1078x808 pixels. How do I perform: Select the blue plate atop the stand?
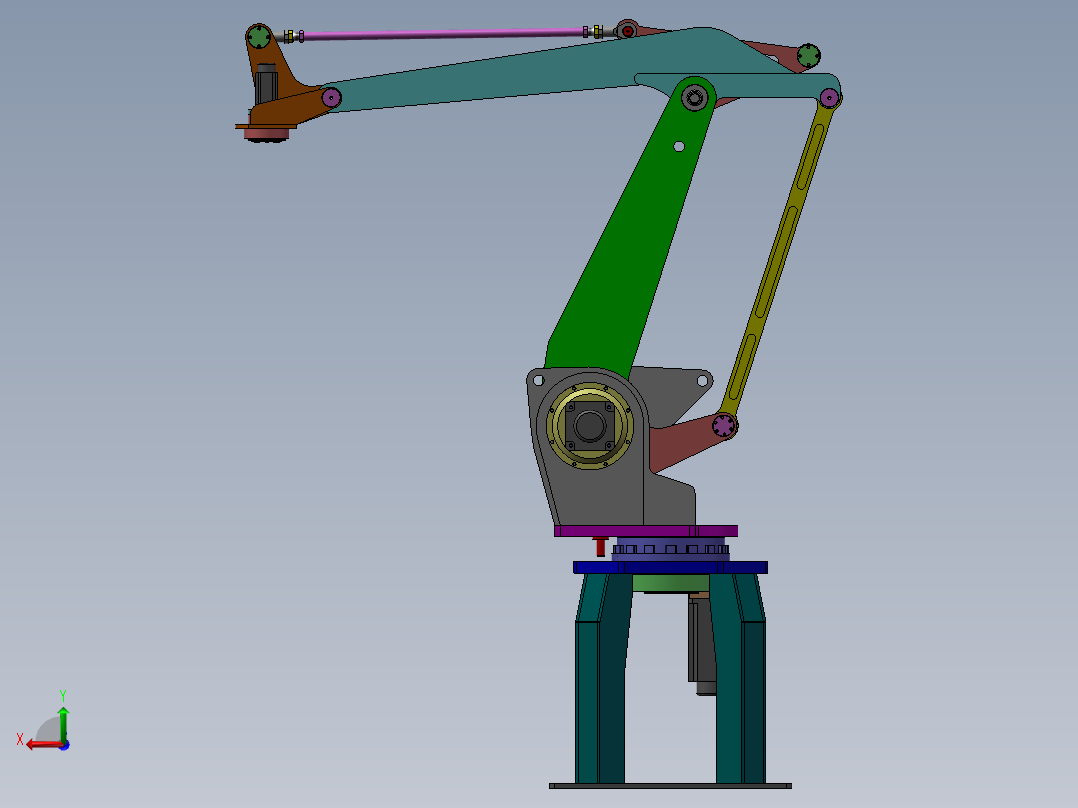pos(670,567)
